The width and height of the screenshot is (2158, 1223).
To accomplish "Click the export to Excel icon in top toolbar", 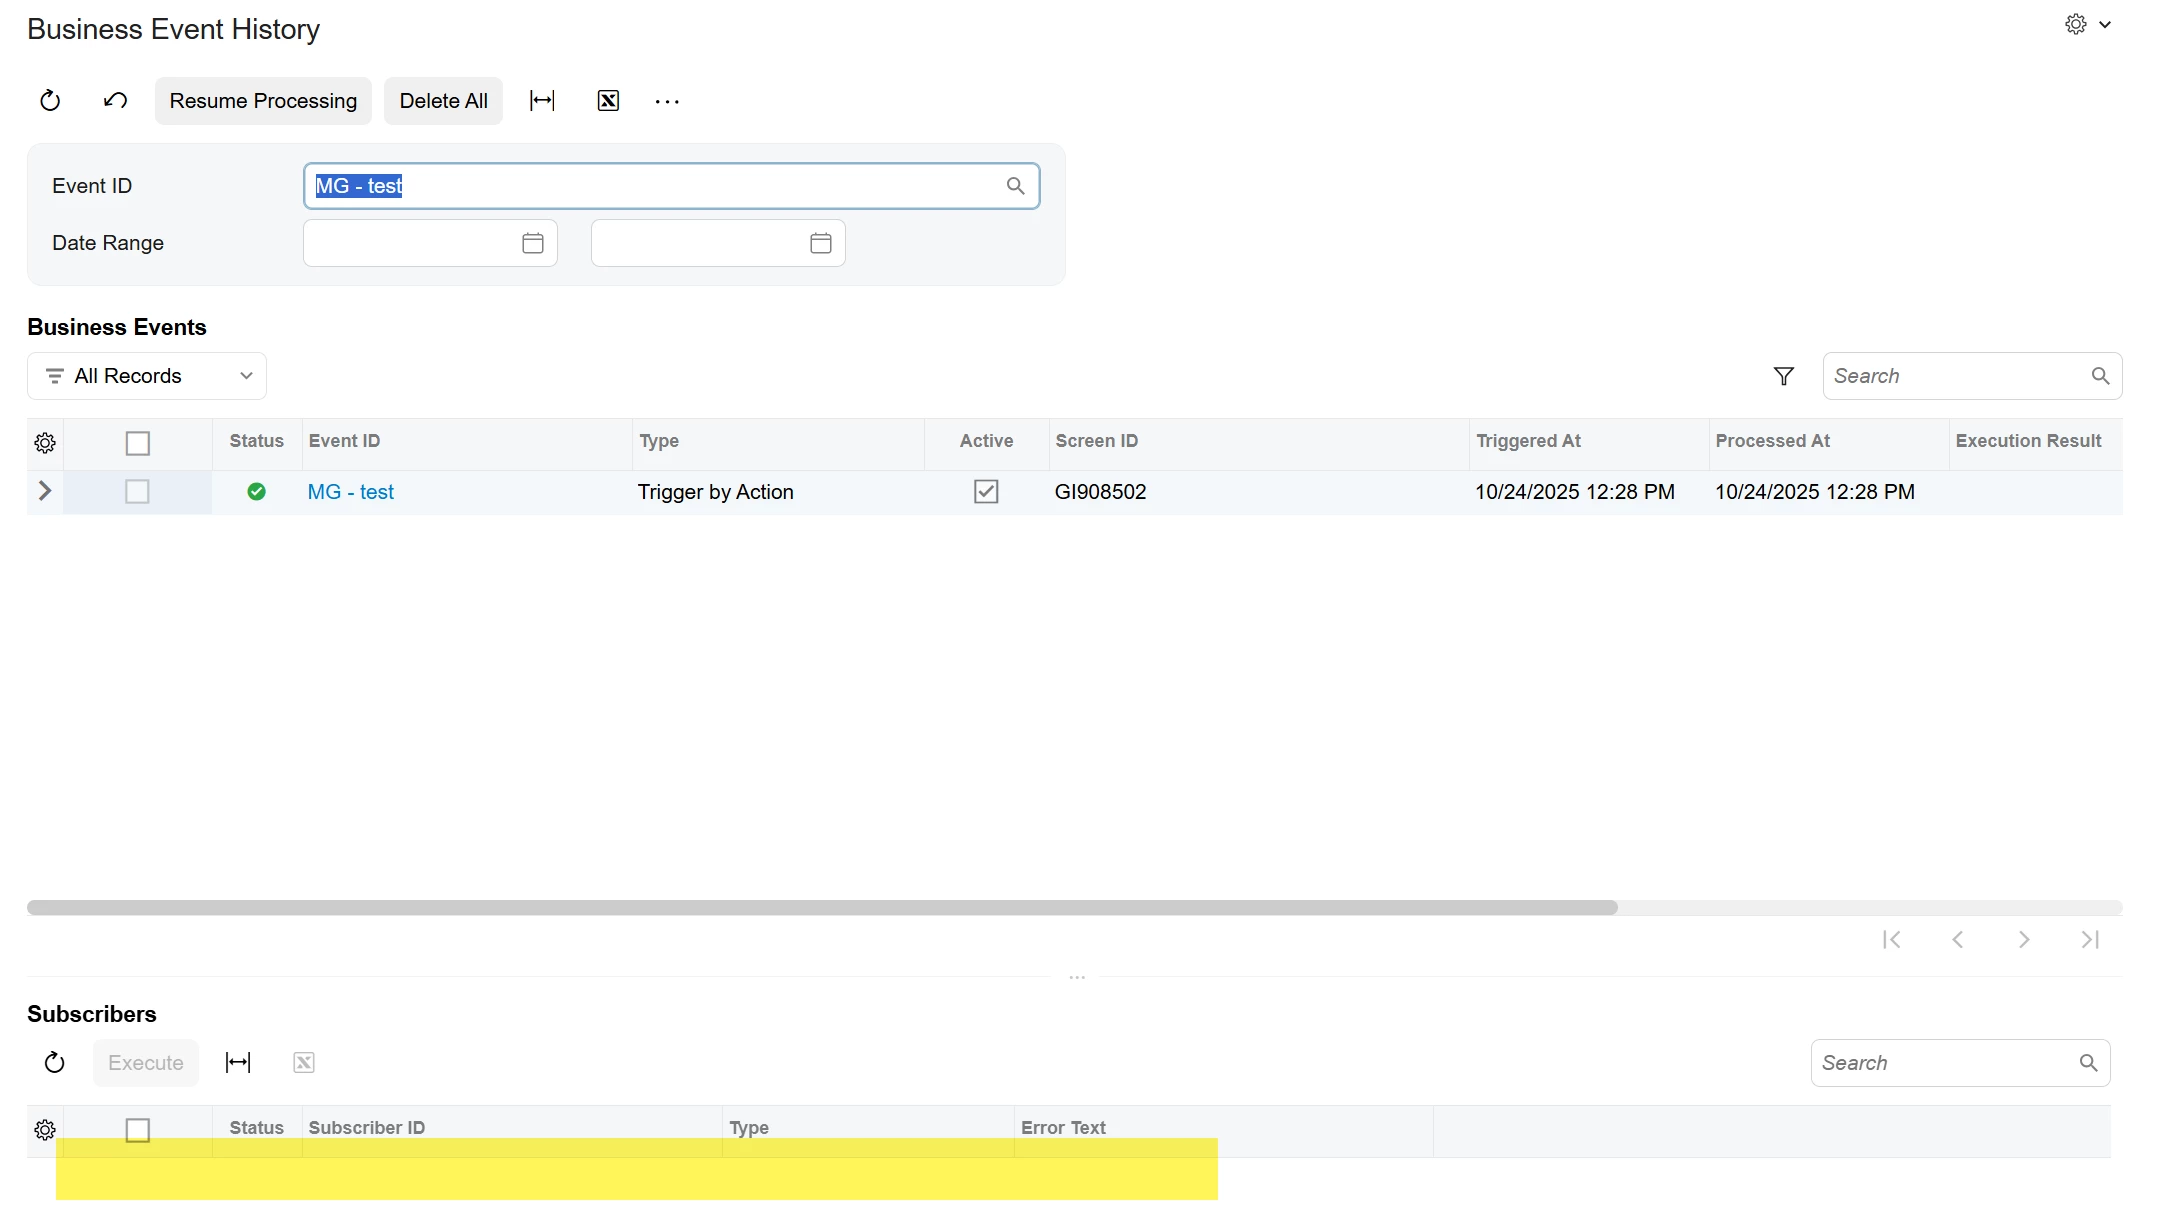I will click(x=608, y=101).
